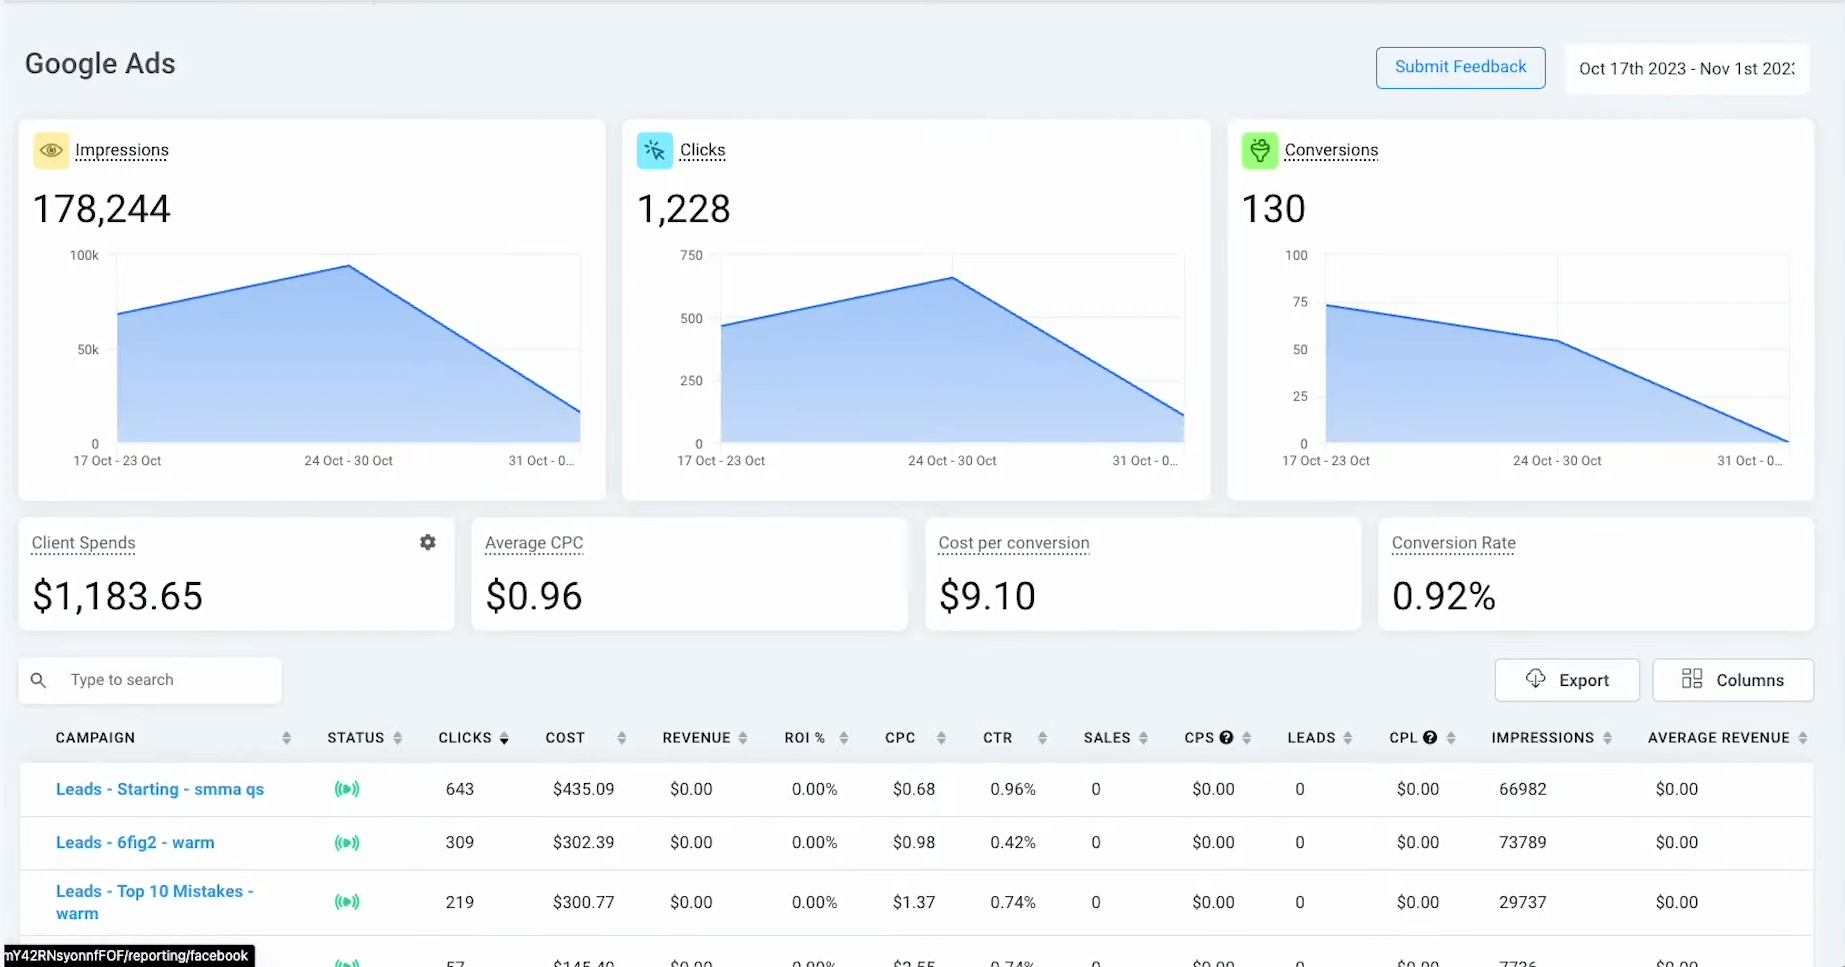Screen dimensions: 1845x967
Task: Click the Cost per conversion label
Action: (1013, 543)
